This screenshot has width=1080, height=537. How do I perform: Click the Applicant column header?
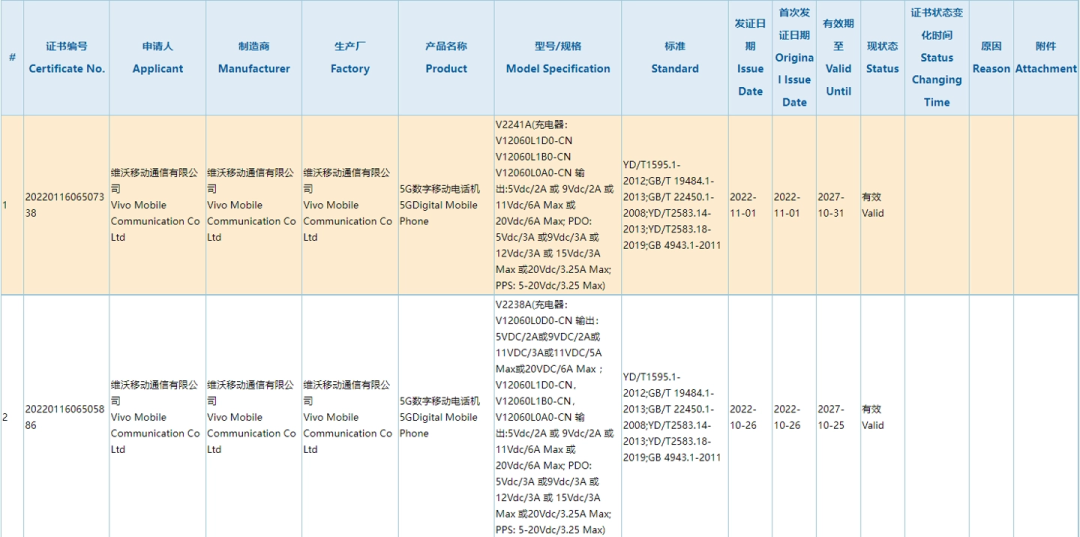click(x=158, y=58)
